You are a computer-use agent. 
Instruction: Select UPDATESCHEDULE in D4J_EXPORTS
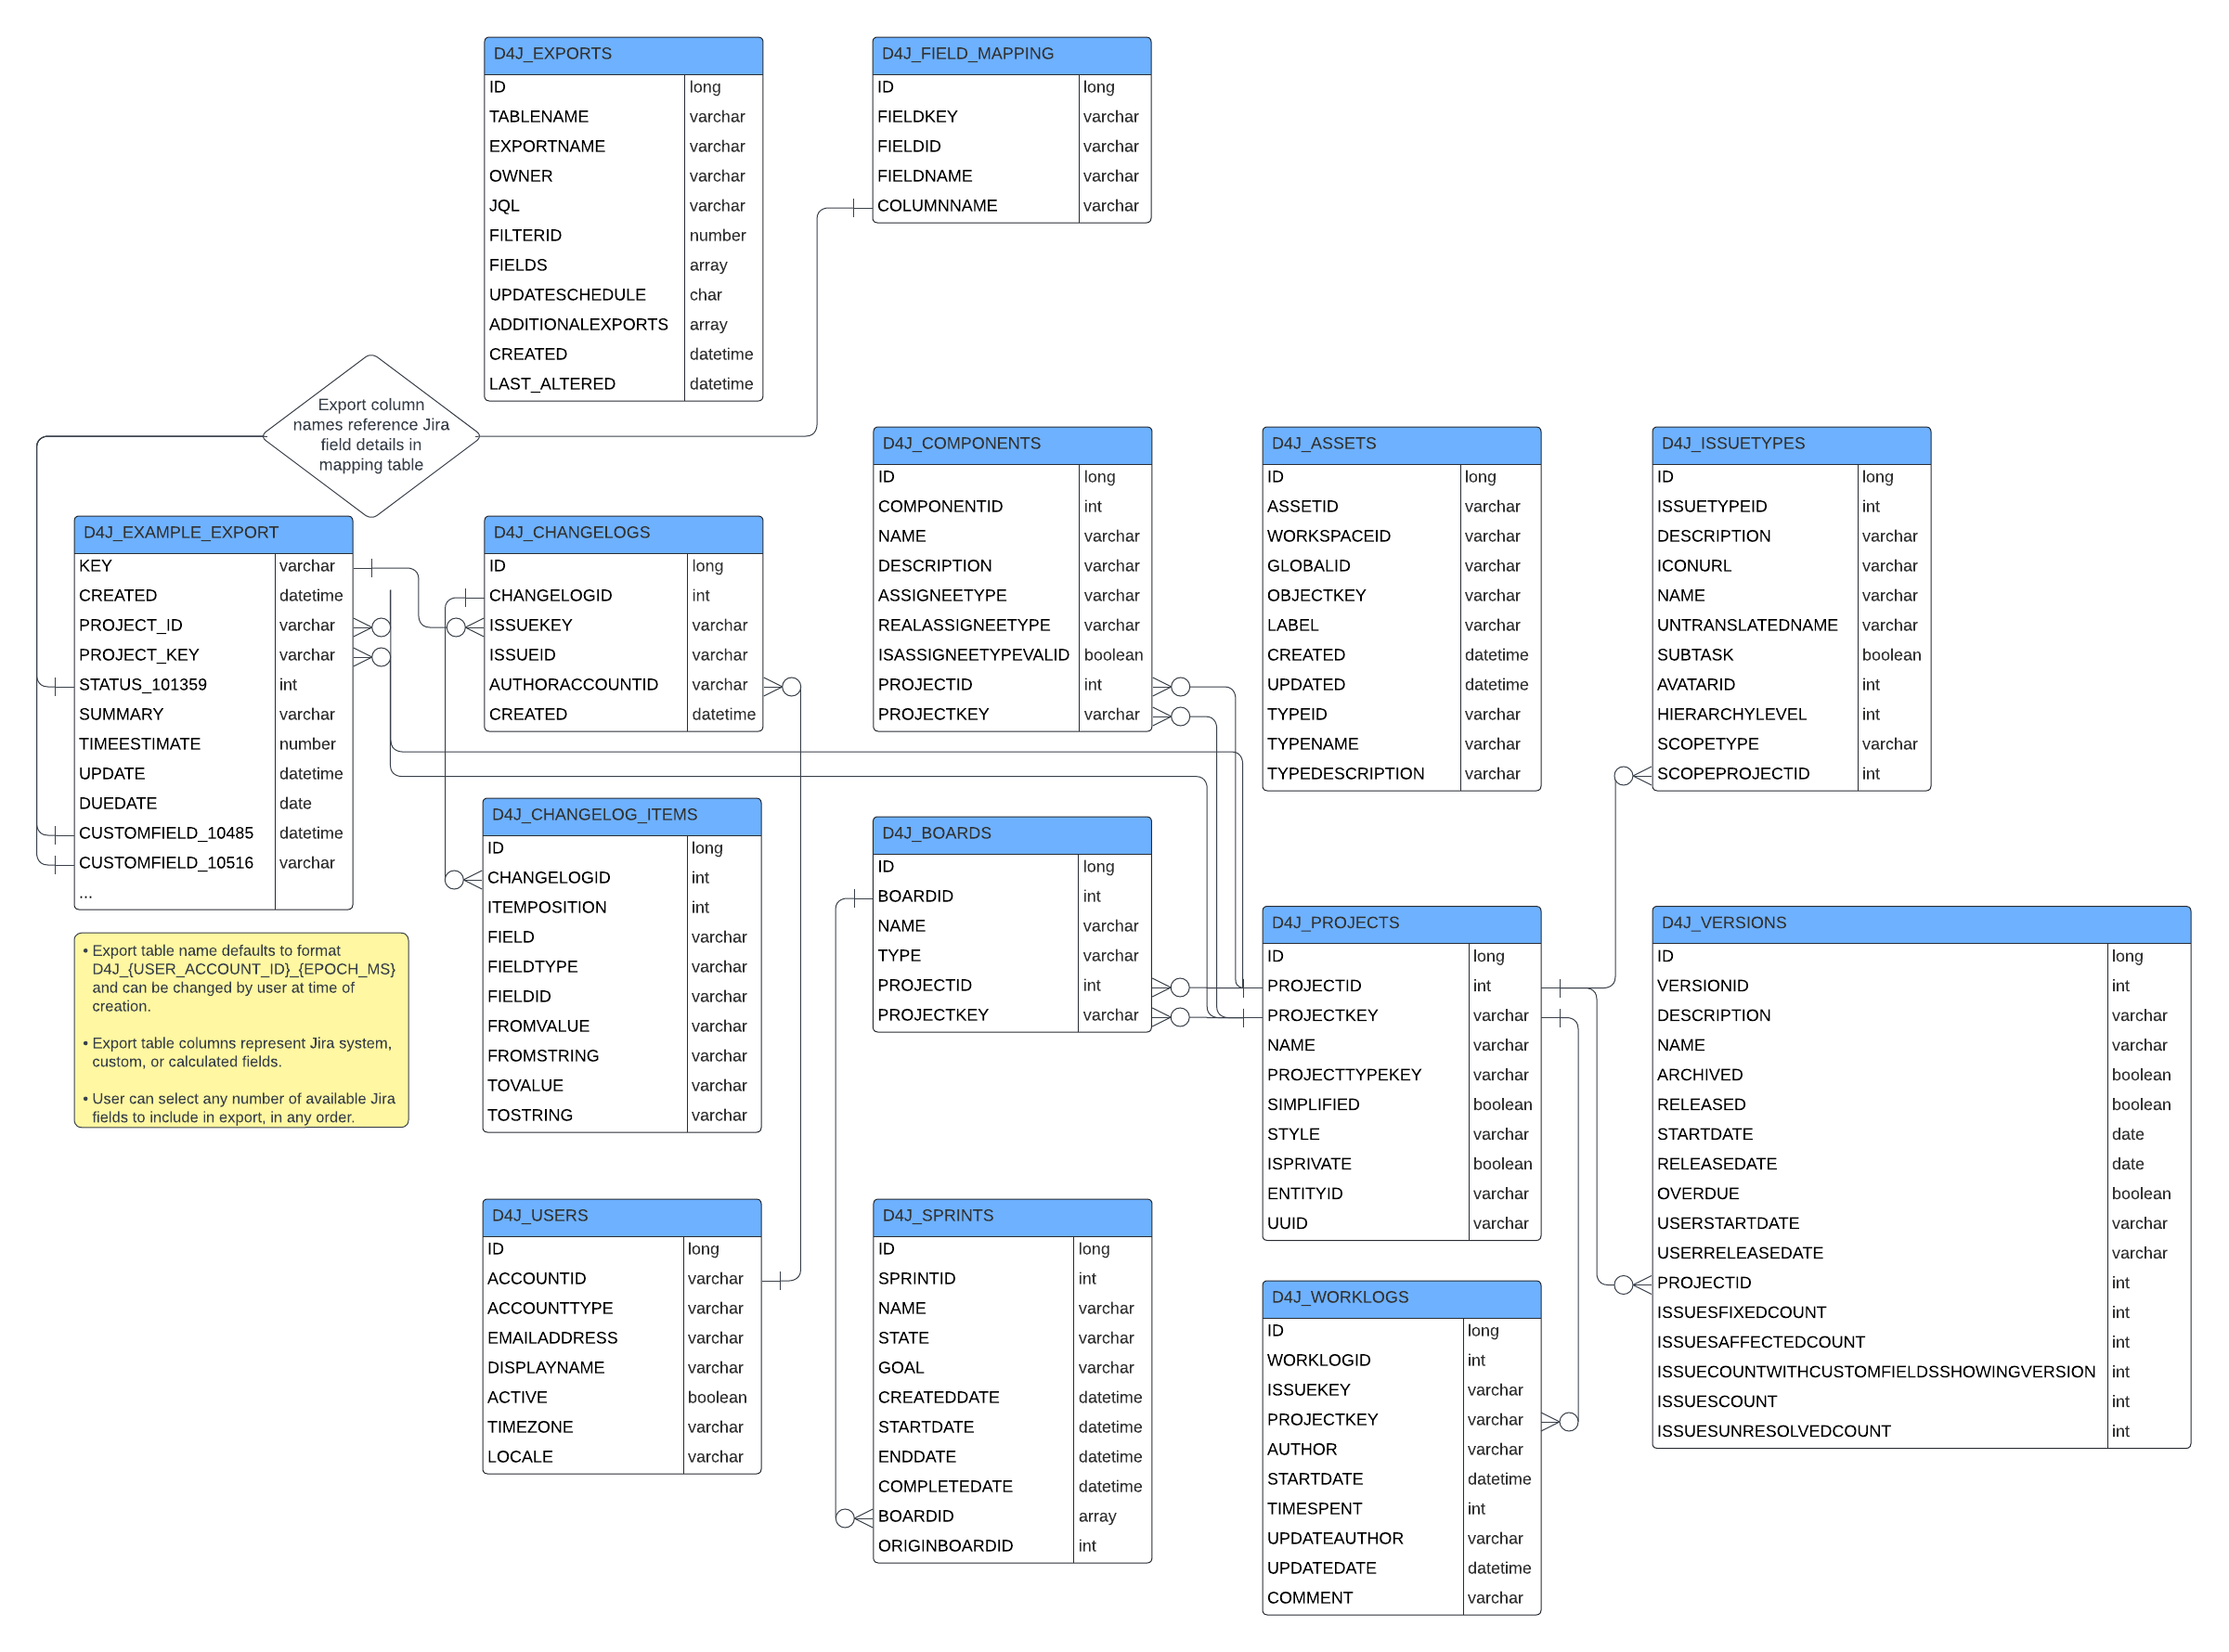(x=623, y=295)
